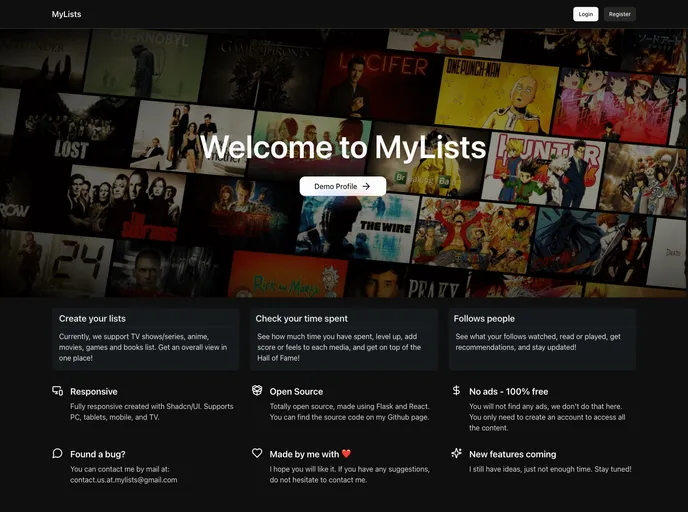
Task: Click the One Piece poster thumbnail
Action: click(474, 235)
